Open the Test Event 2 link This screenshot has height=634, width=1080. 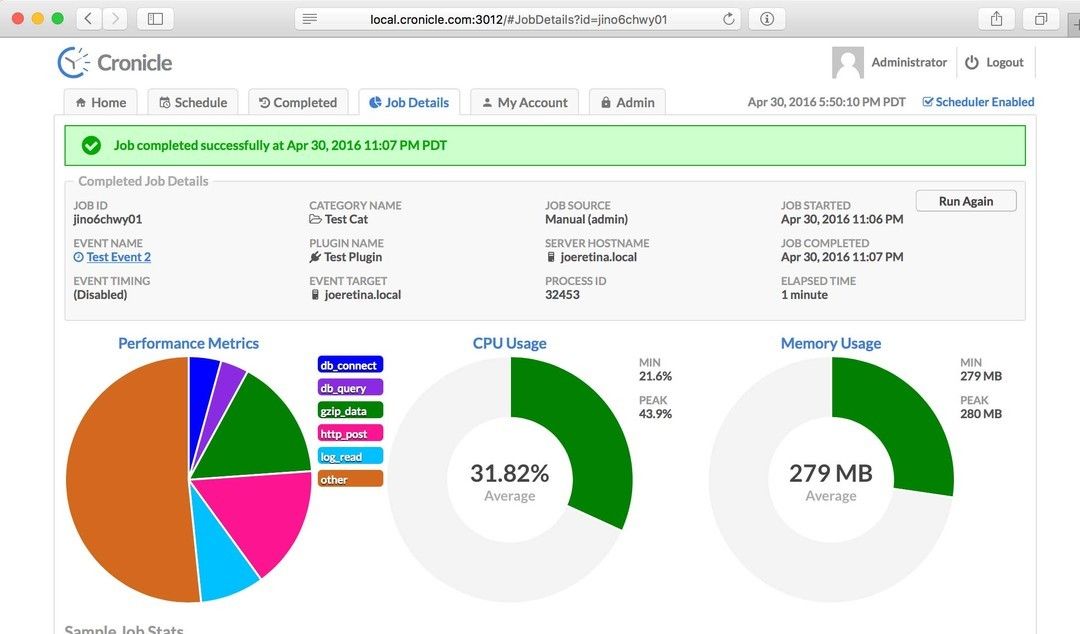[x=118, y=257]
